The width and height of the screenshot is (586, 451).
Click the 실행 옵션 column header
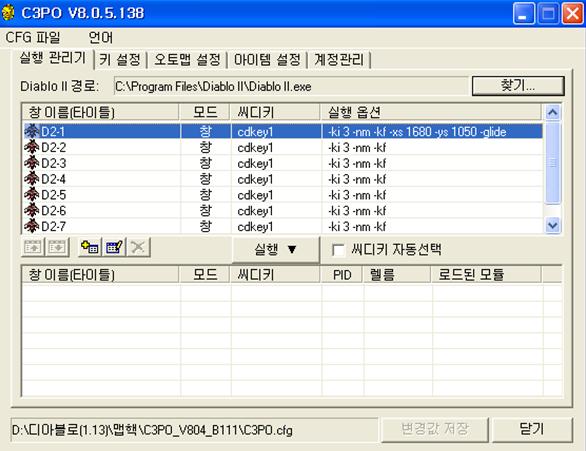(431, 112)
